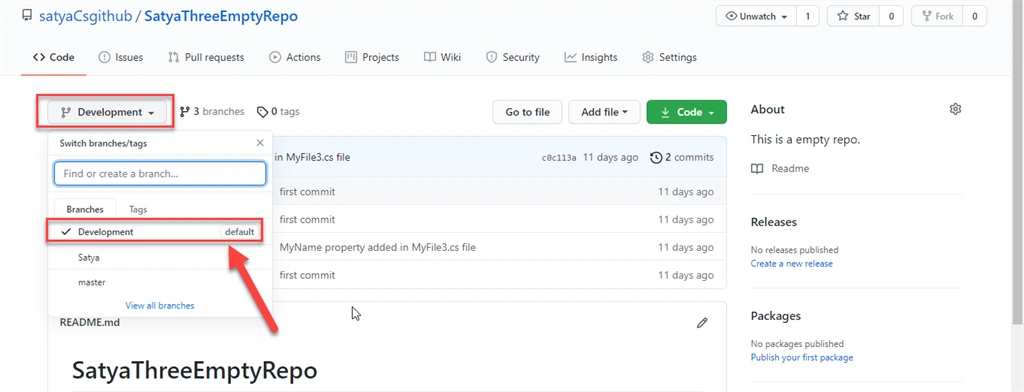The height and width of the screenshot is (392, 1024).
Task: Click Create a new release link
Action: 792,264
